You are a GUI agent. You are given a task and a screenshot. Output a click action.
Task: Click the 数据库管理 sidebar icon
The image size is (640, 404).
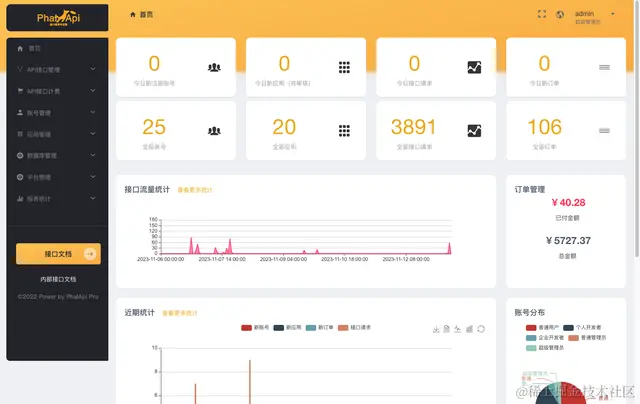pyautogui.click(x=20, y=155)
